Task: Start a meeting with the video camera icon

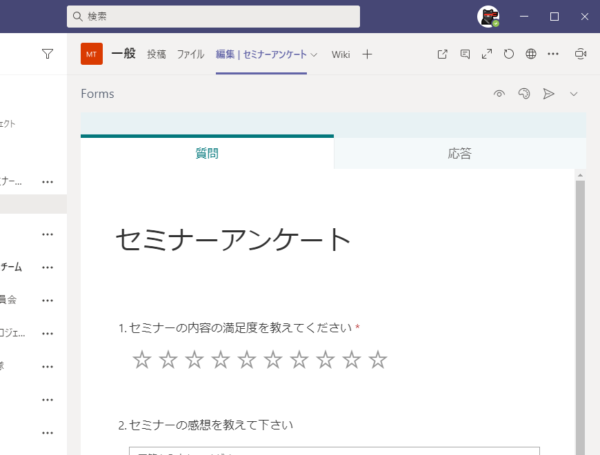Action: click(580, 54)
